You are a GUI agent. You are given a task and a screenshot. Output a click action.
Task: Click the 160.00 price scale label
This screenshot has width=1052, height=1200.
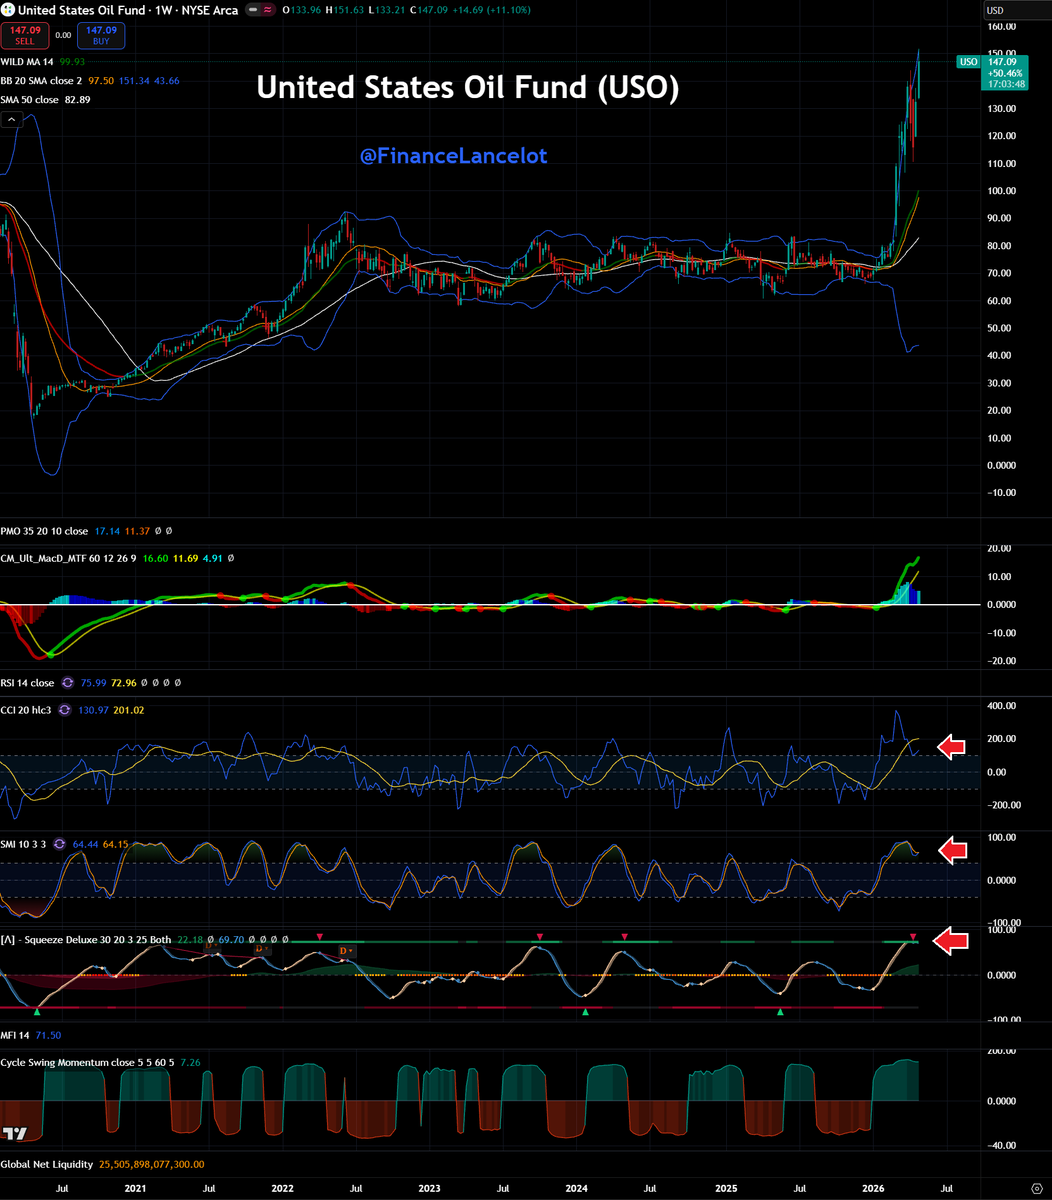(1003, 26)
